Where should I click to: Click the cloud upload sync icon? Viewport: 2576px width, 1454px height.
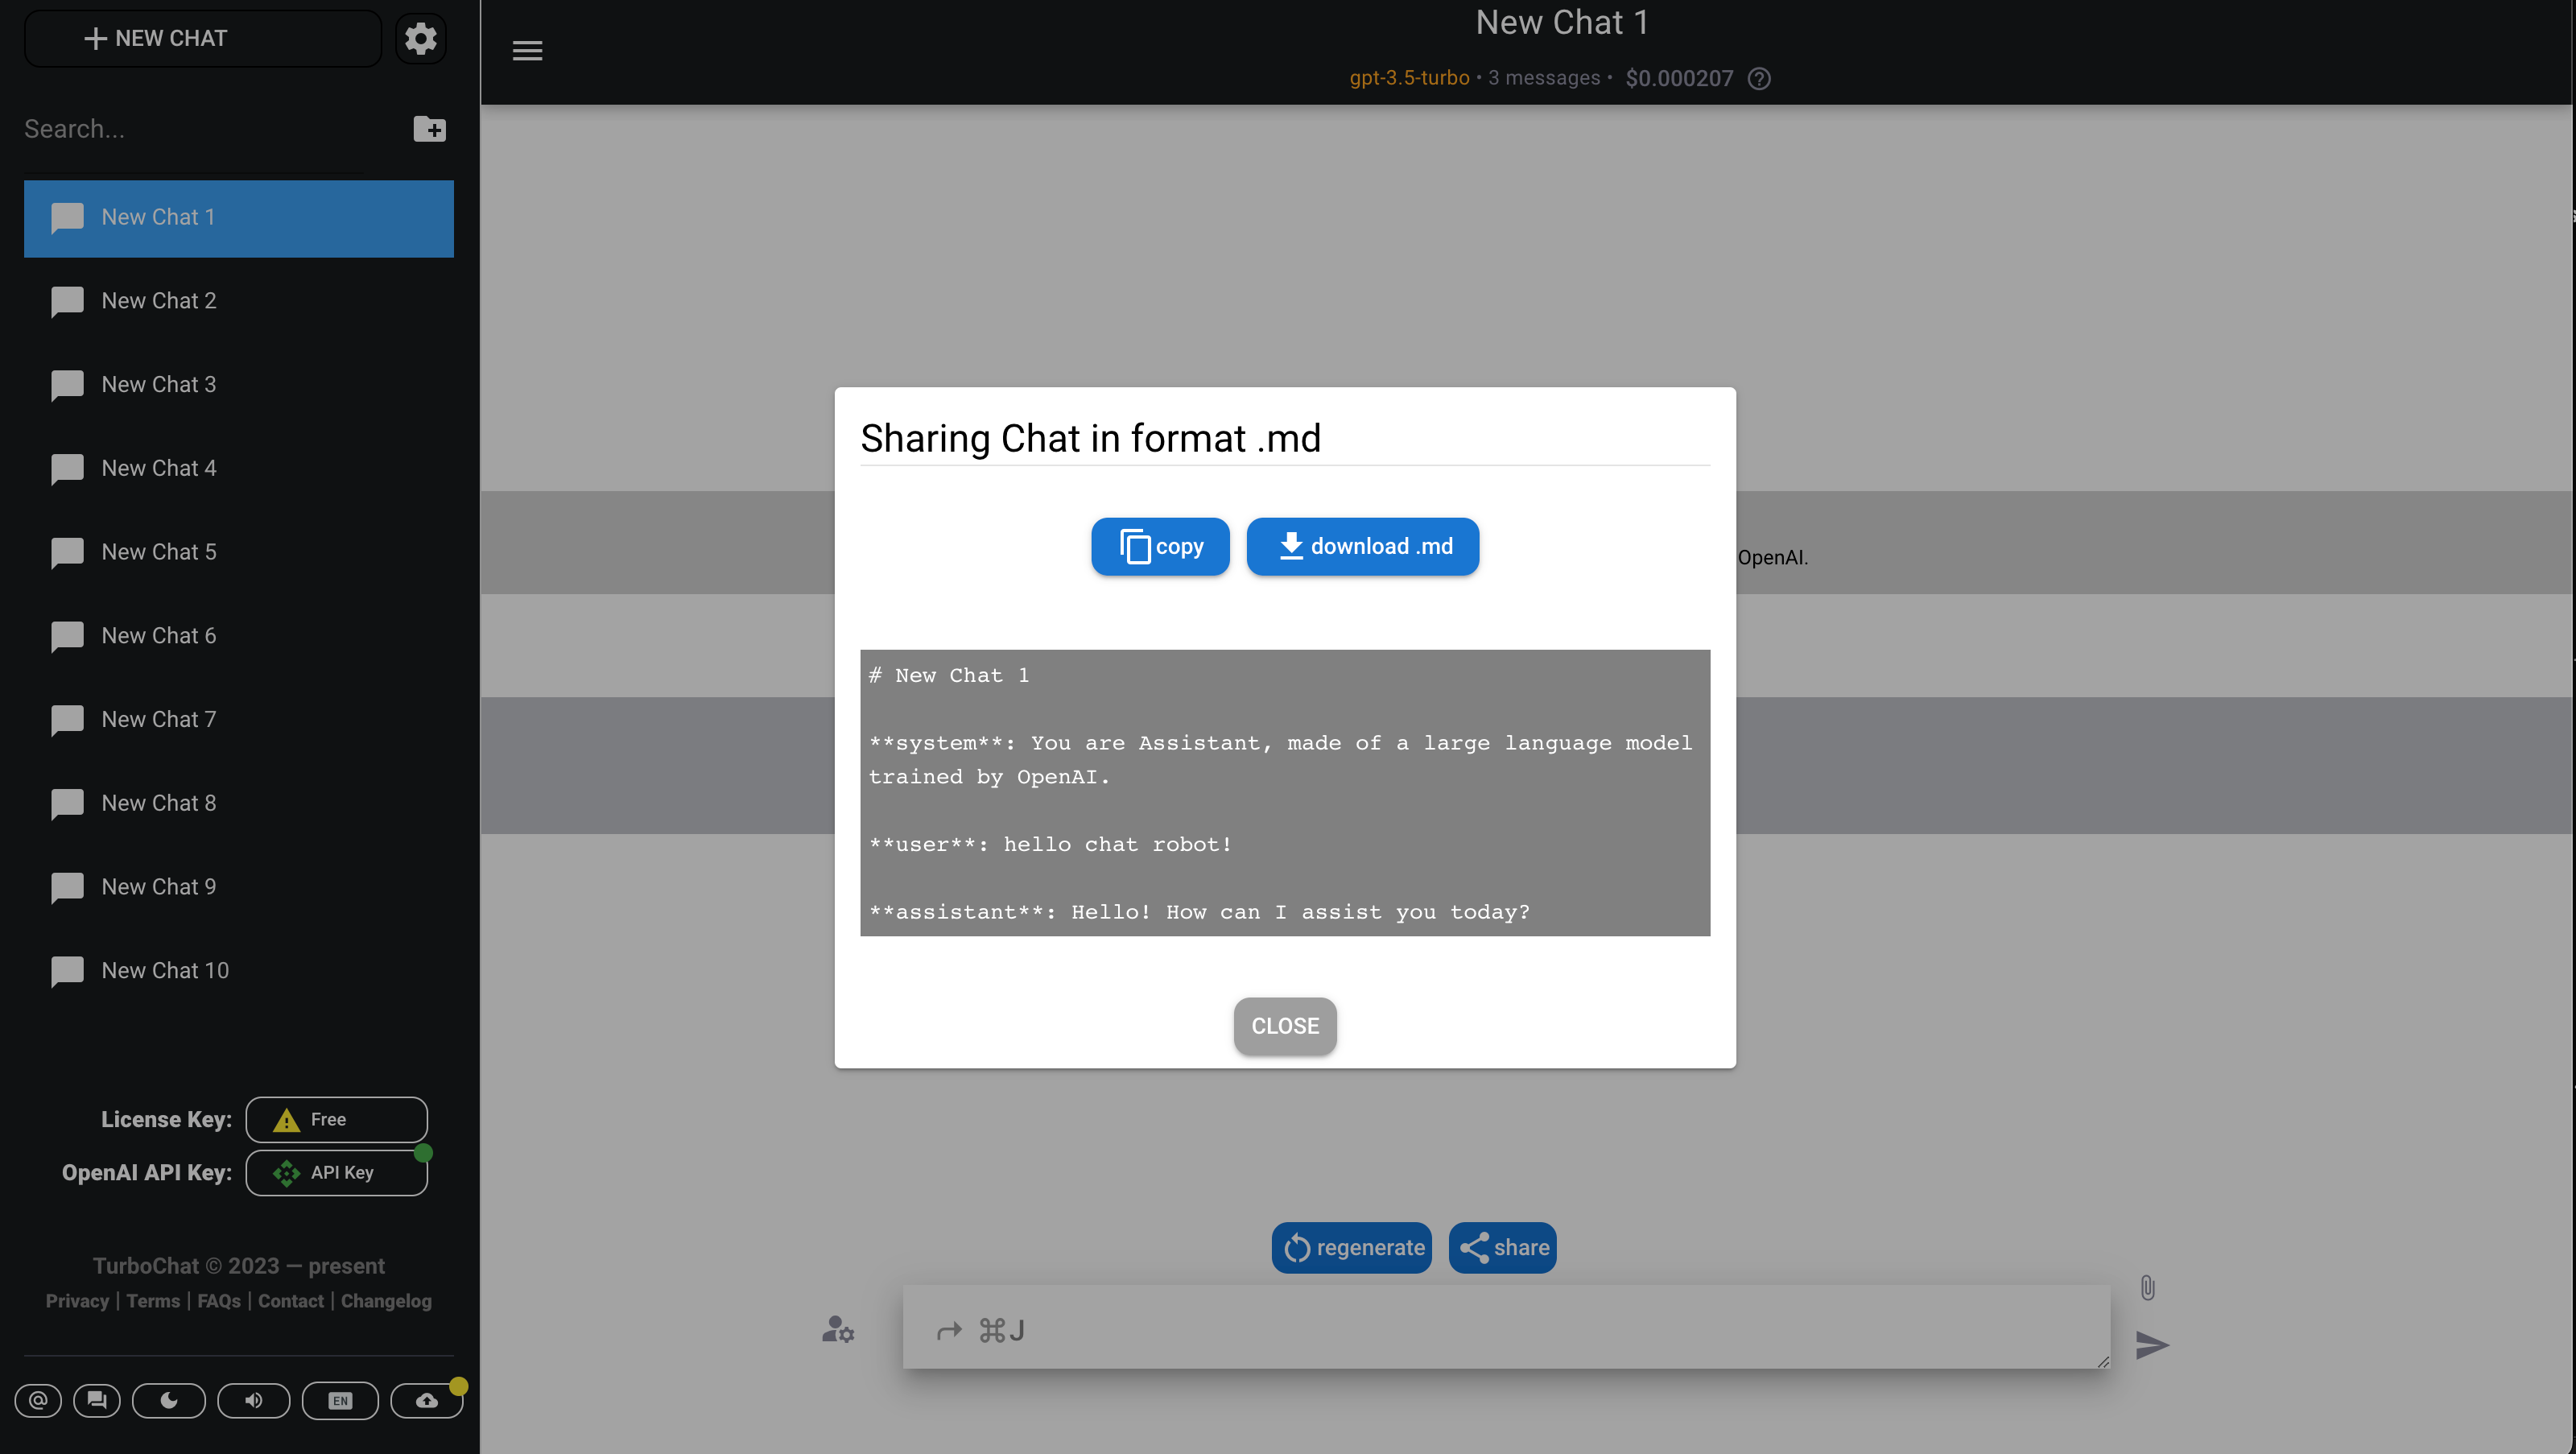tap(426, 1400)
